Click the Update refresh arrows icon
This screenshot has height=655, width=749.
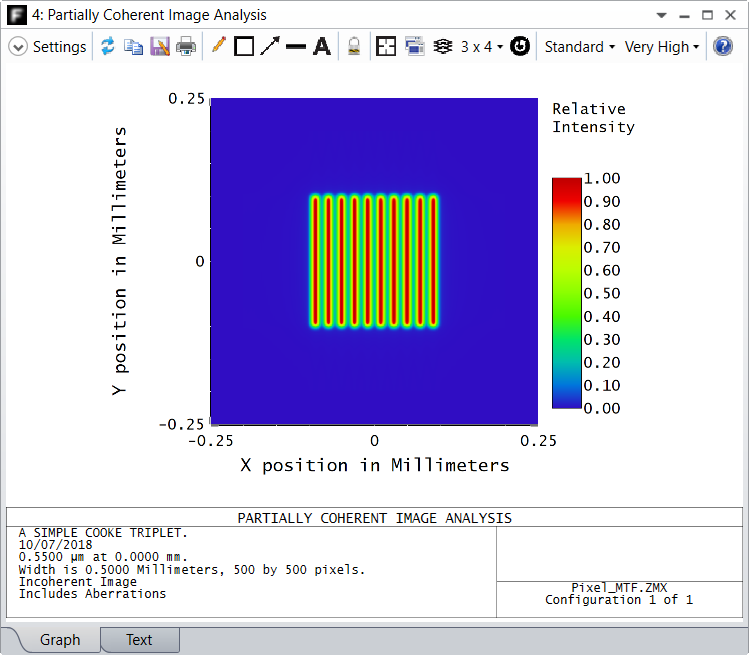108,46
